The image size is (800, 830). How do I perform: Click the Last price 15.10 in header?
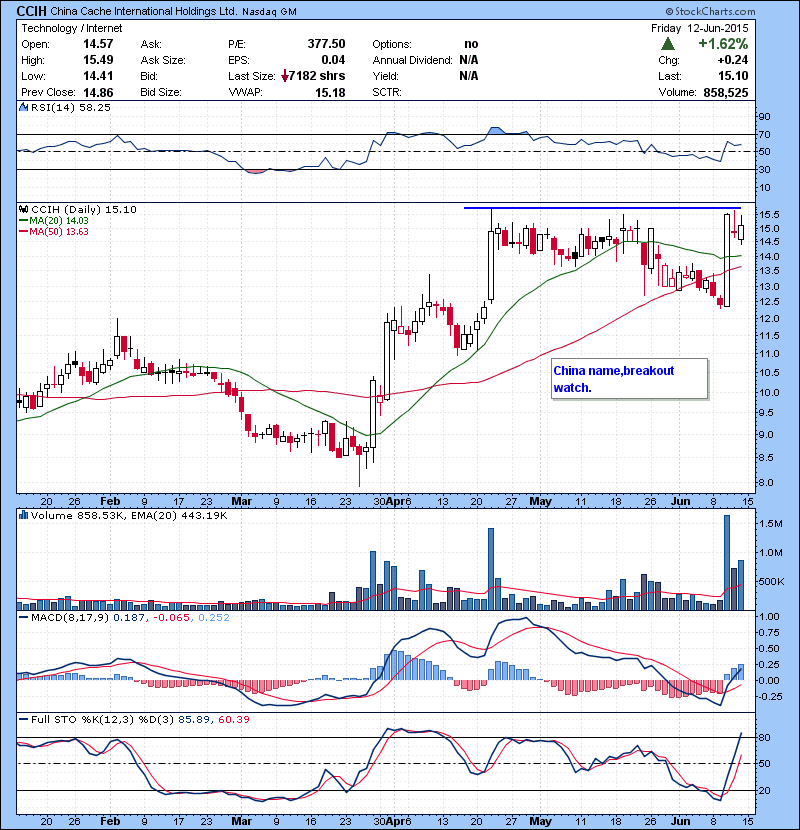pos(733,76)
